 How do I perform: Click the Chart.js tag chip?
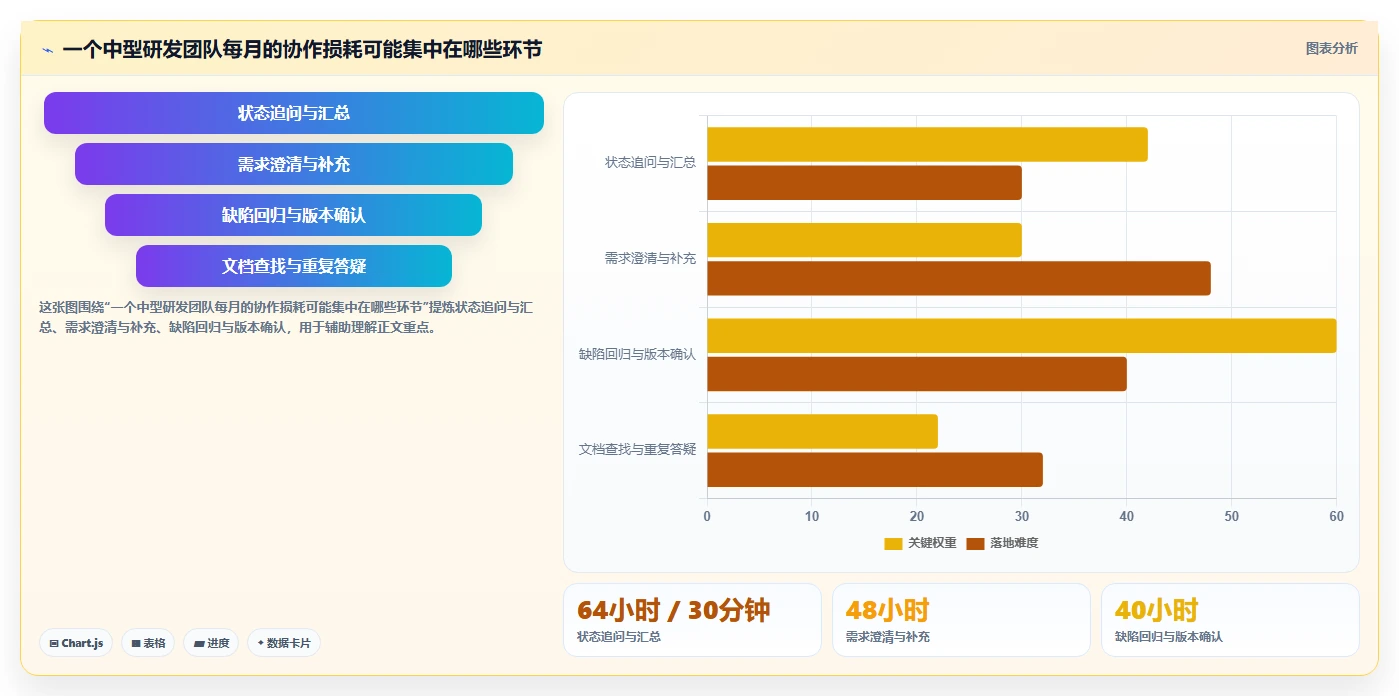pyautogui.click(x=76, y=643)
